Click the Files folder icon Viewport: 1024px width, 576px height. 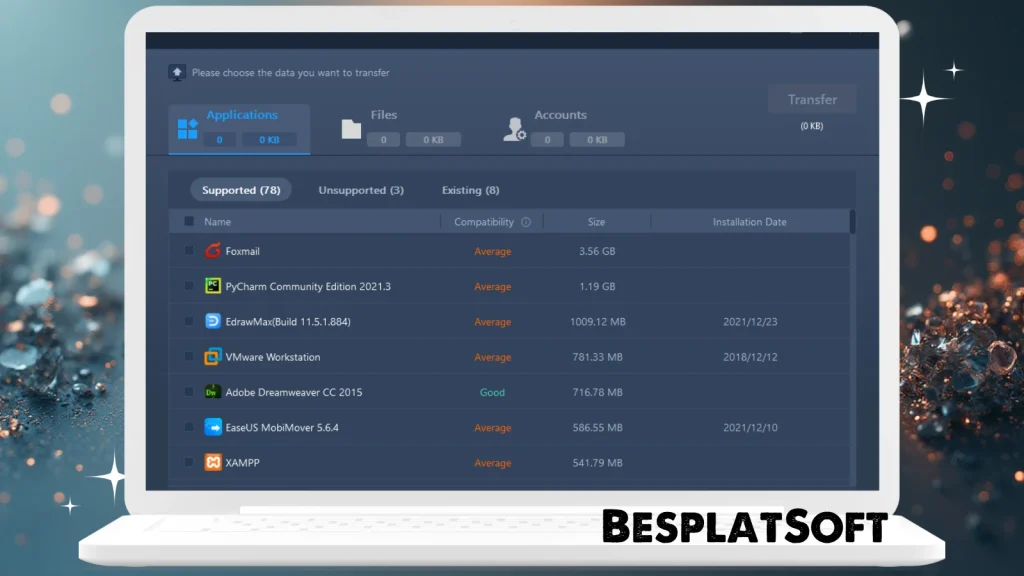(x=350, y=126)
